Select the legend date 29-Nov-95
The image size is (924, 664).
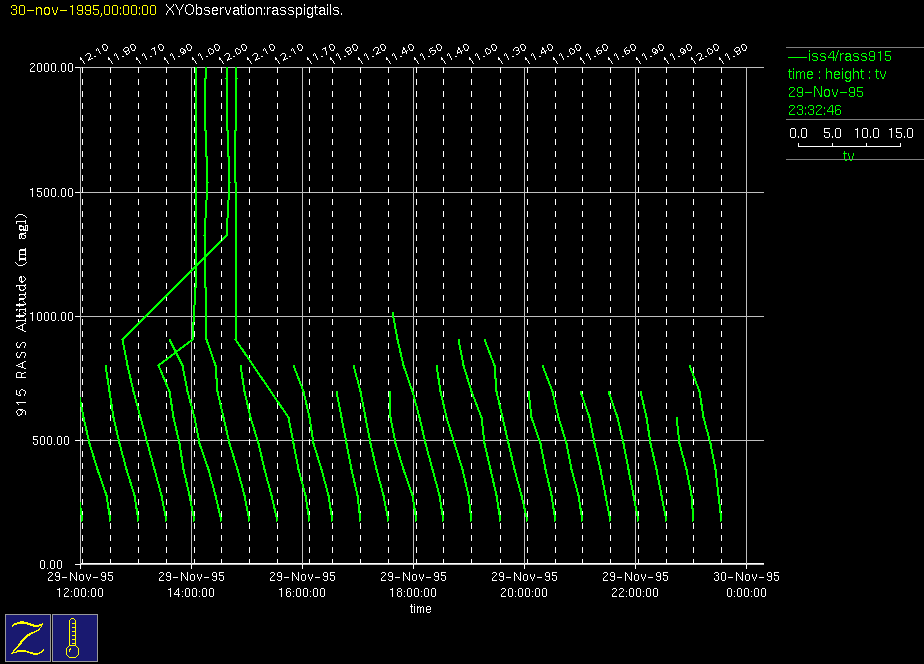826,92
